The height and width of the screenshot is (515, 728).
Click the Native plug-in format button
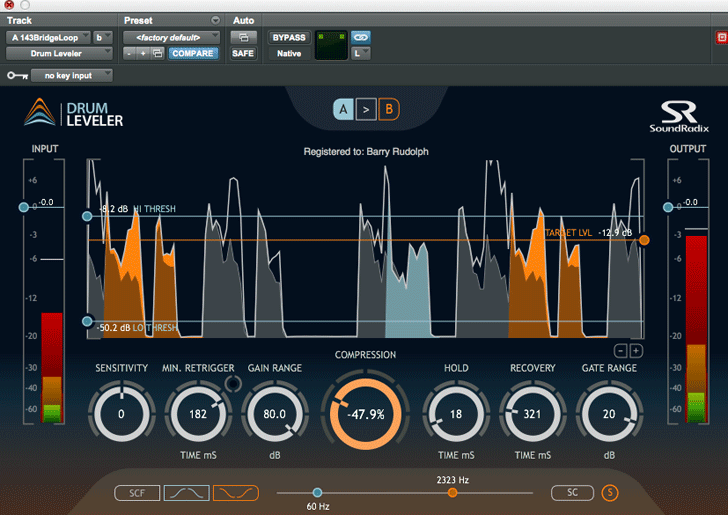pyautogui.click(x=289, y=53)
